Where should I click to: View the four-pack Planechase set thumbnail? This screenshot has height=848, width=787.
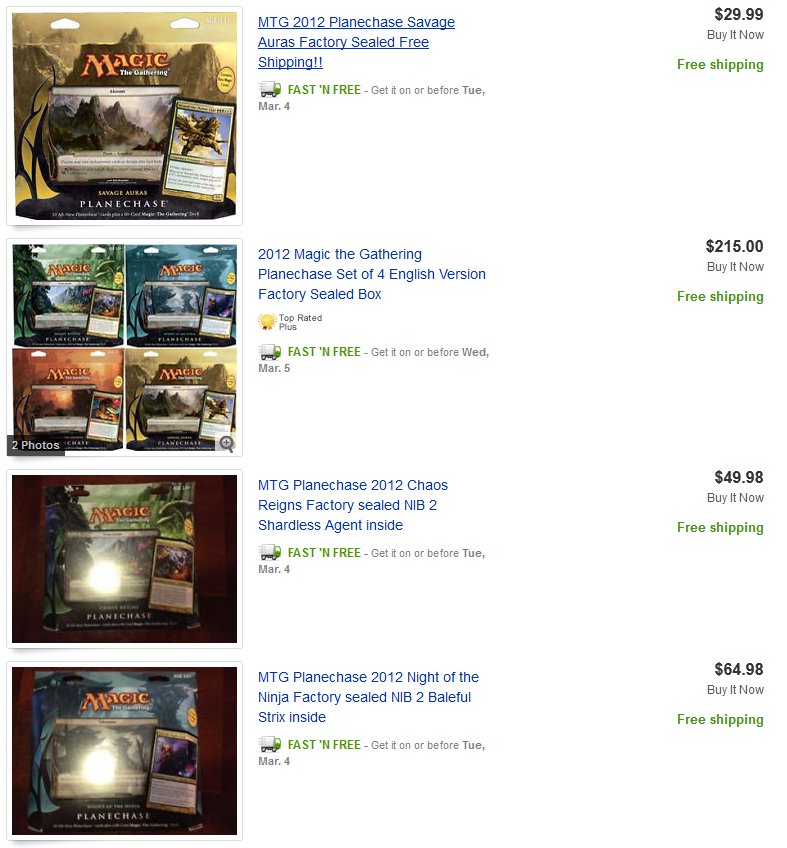click(x=124, y=347)
